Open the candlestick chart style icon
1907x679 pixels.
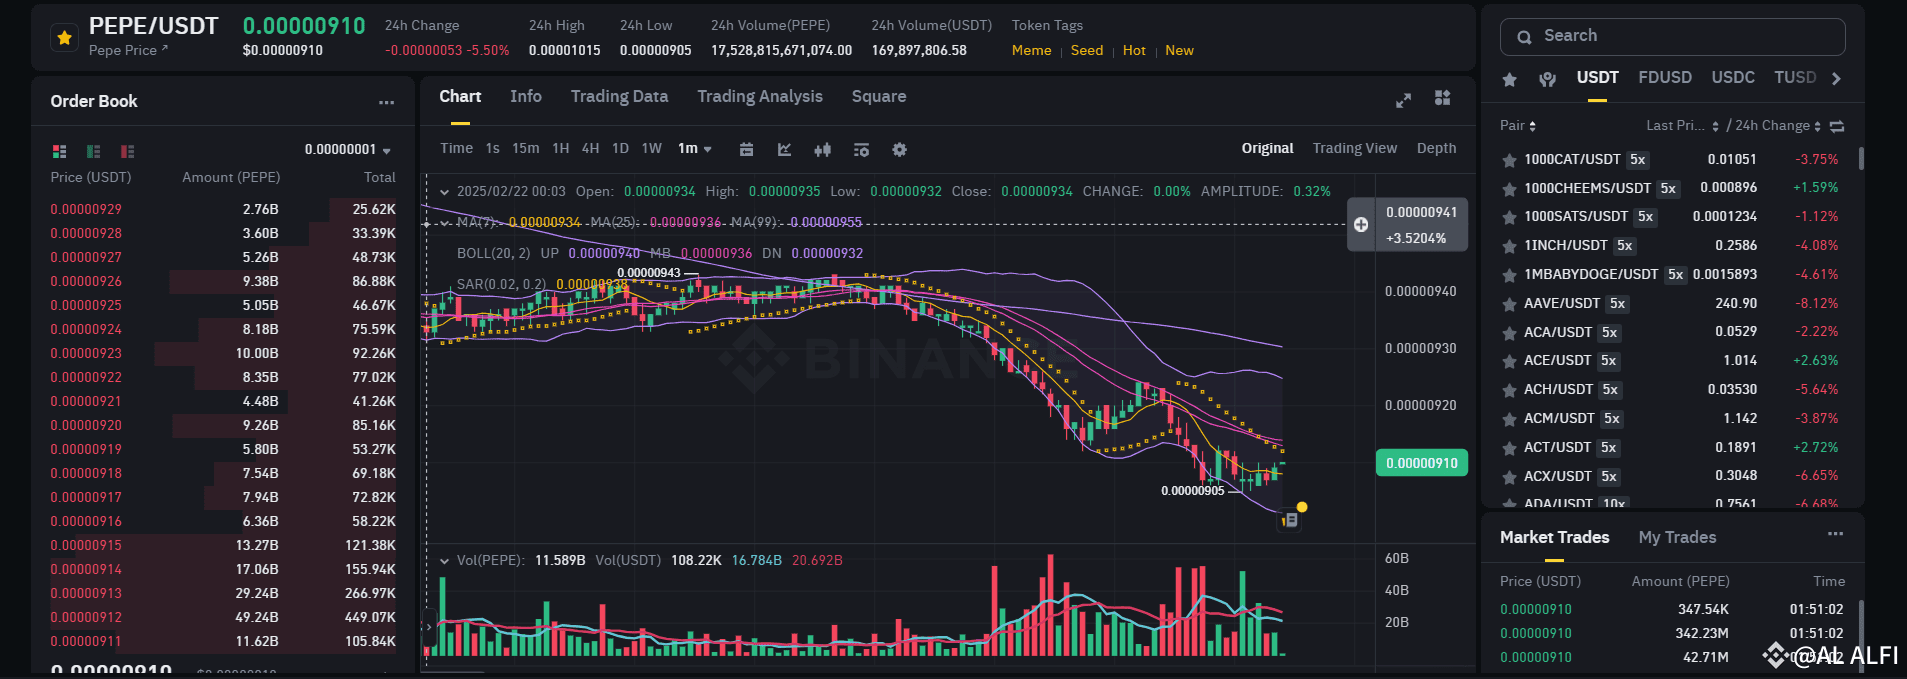(822, 149)
